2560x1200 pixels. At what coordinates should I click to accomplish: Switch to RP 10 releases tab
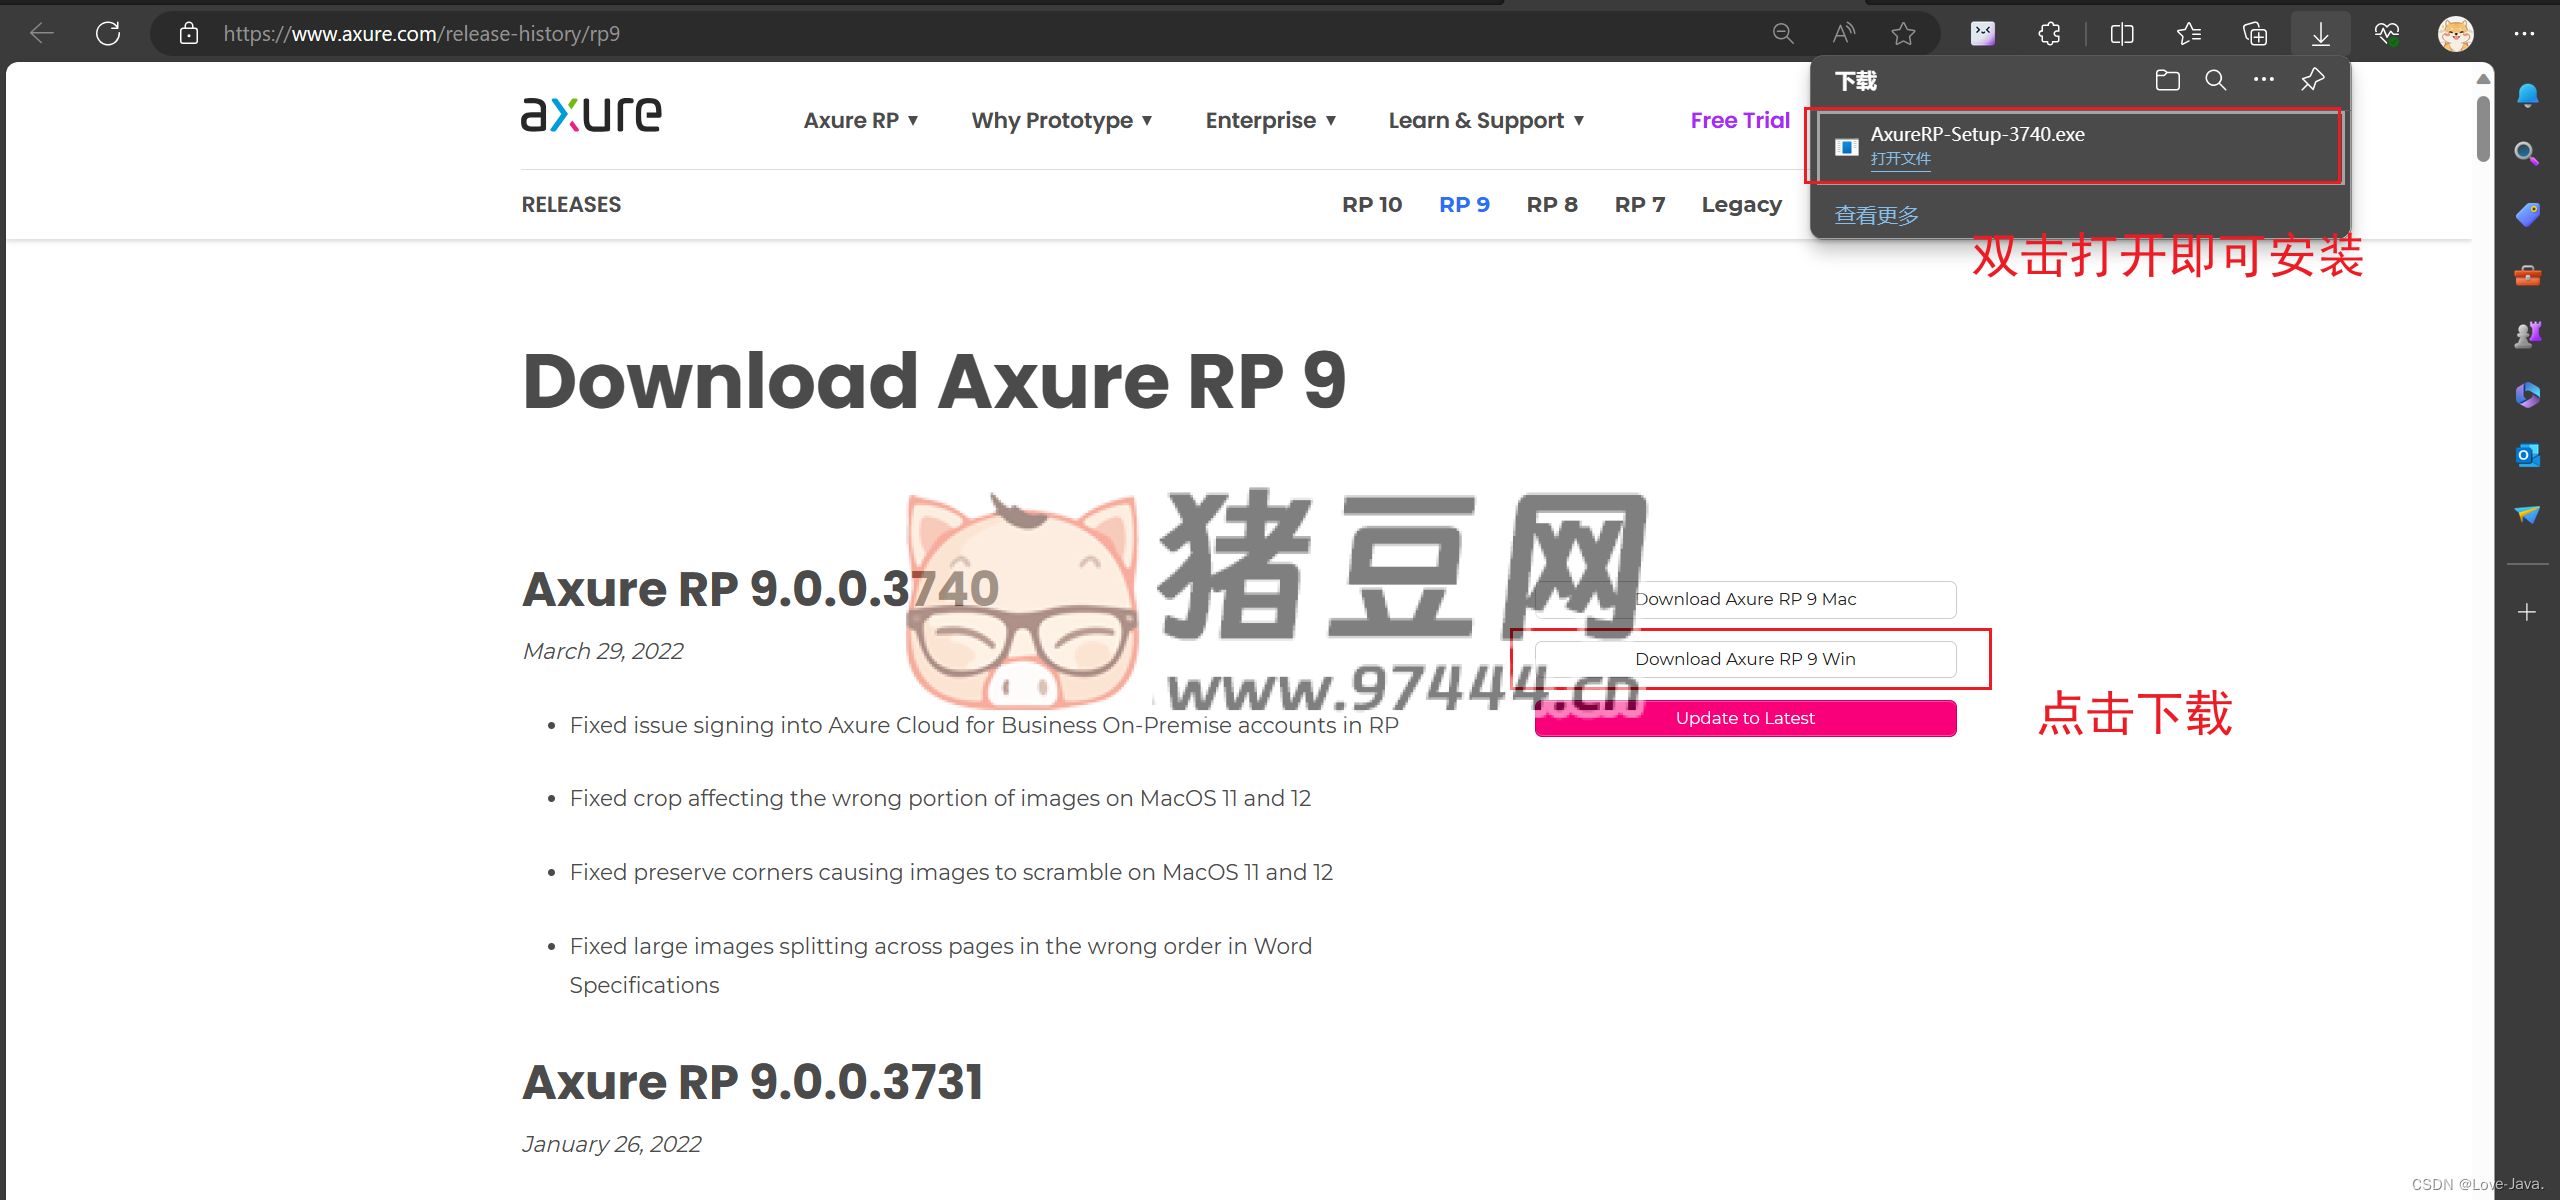pyautogui.click(x=1372, y=204)
